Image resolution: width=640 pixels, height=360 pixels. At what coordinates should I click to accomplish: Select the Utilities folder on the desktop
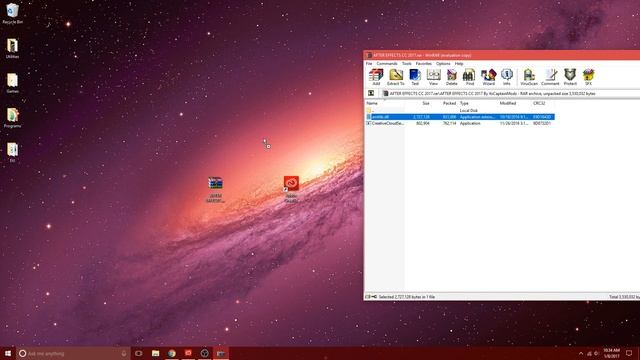pos(12,48)
